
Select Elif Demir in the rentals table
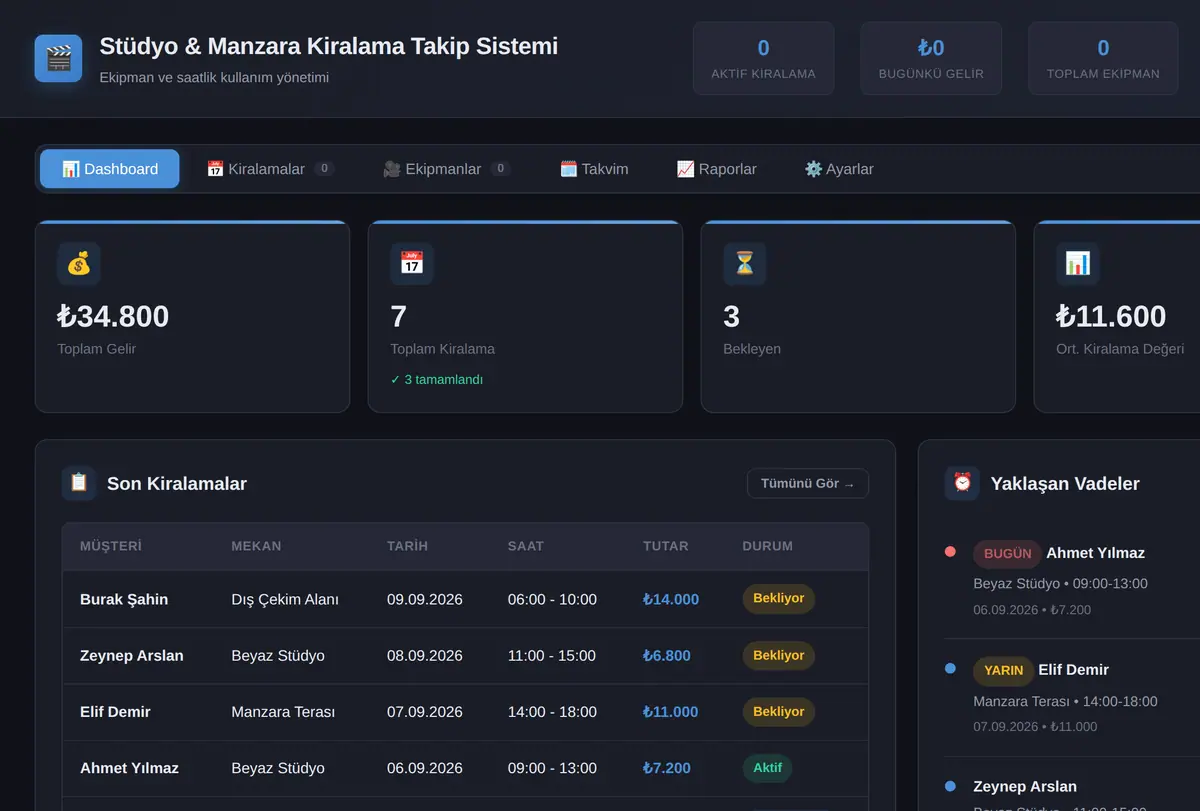(x=115, y=712)
